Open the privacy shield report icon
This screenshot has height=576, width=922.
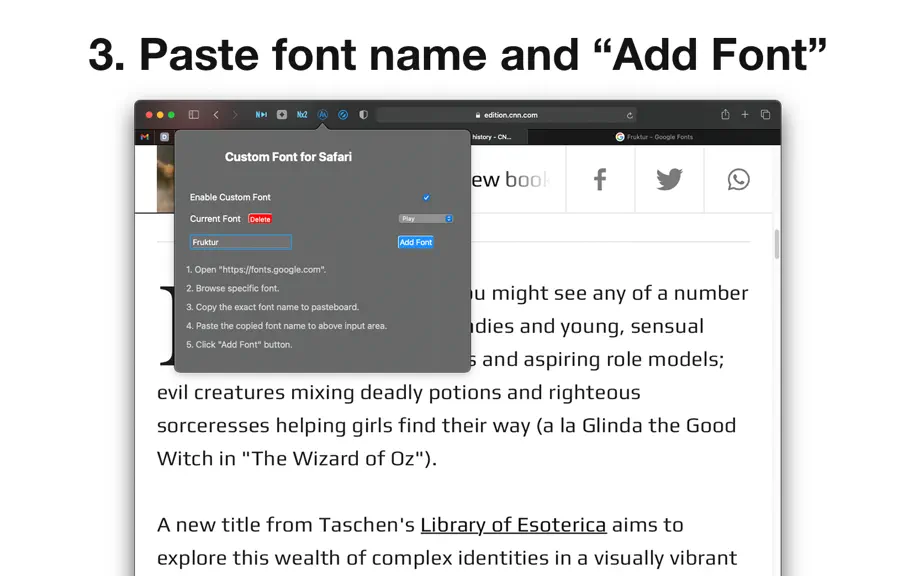363,115
